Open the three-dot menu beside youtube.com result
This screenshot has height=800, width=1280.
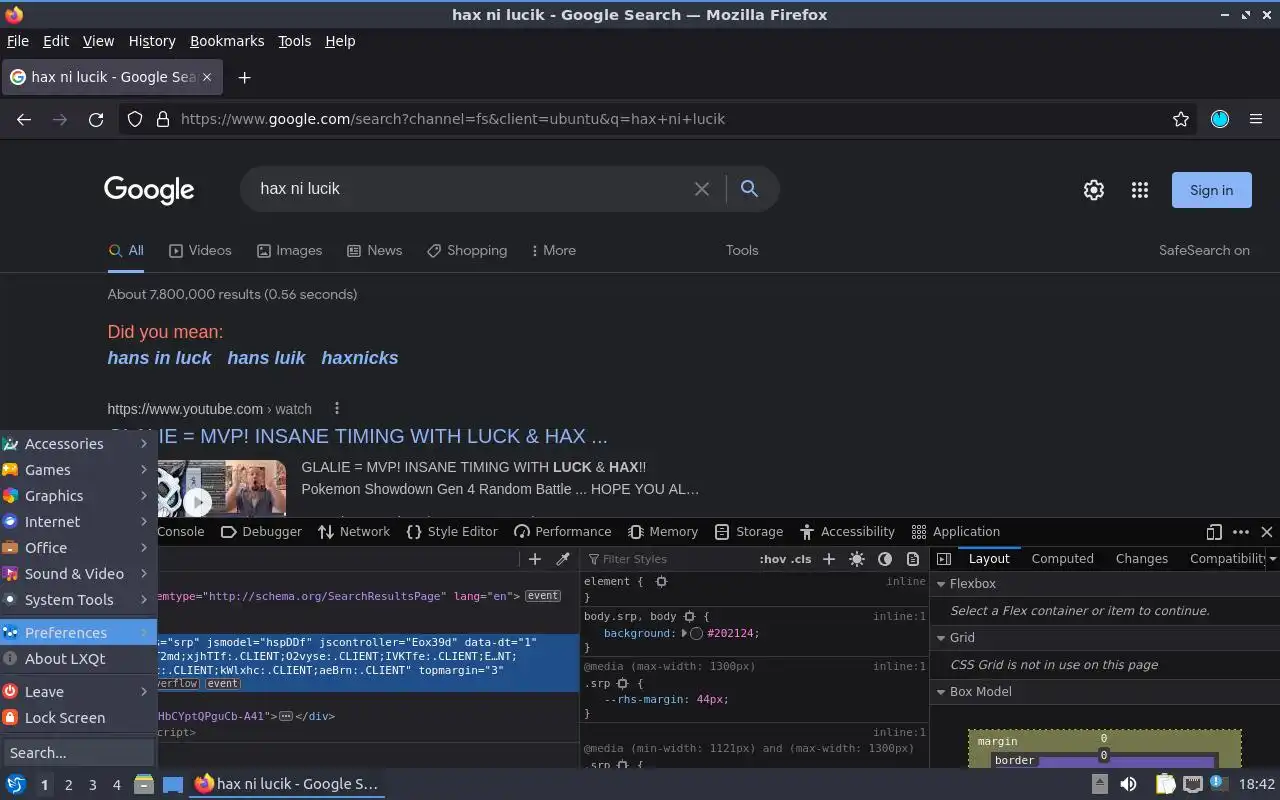point(337,408)
